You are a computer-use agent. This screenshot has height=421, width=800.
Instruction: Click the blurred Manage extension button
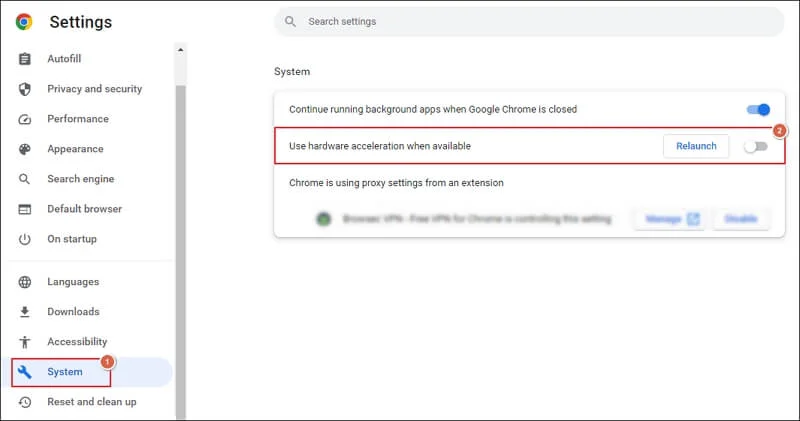[x=670, y=219]
